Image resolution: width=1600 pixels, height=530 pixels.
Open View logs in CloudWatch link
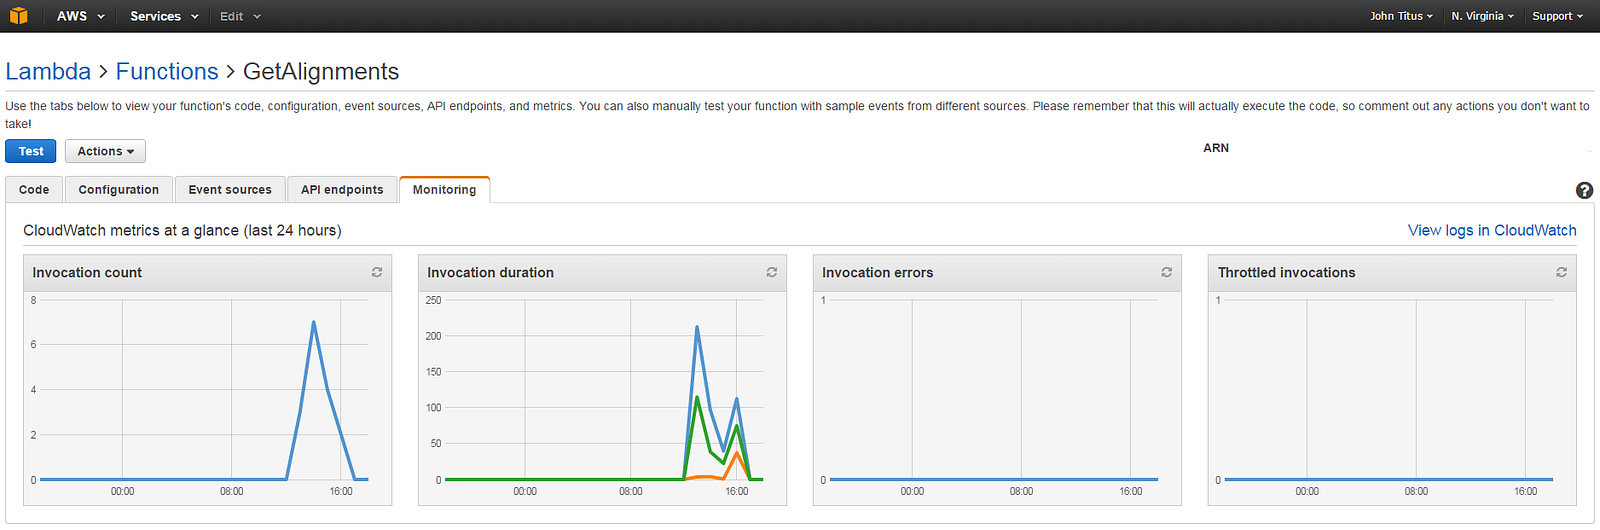coord(1492,230)
